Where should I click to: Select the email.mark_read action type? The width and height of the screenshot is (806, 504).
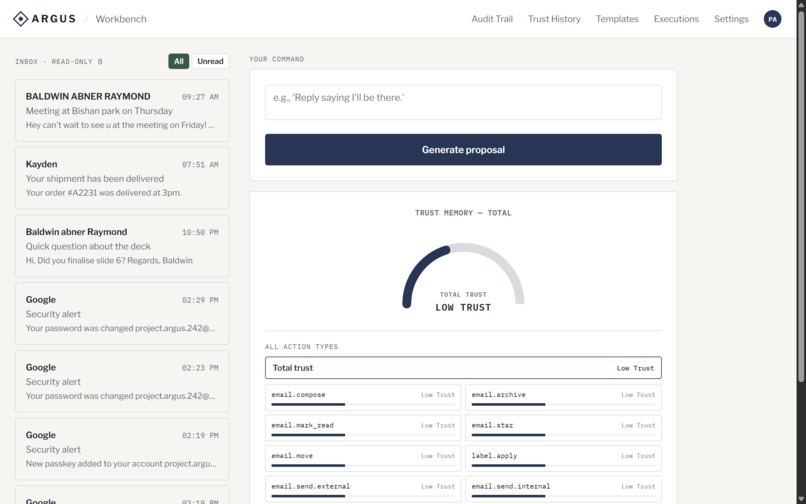click(363, 428)
